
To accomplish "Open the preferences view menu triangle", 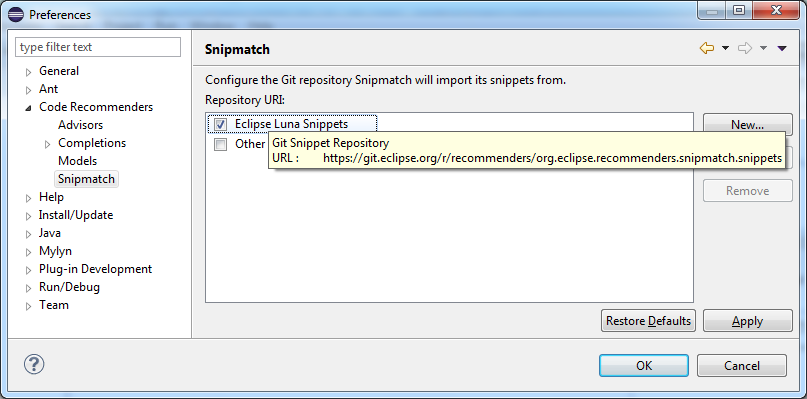I will pos(782,48).
